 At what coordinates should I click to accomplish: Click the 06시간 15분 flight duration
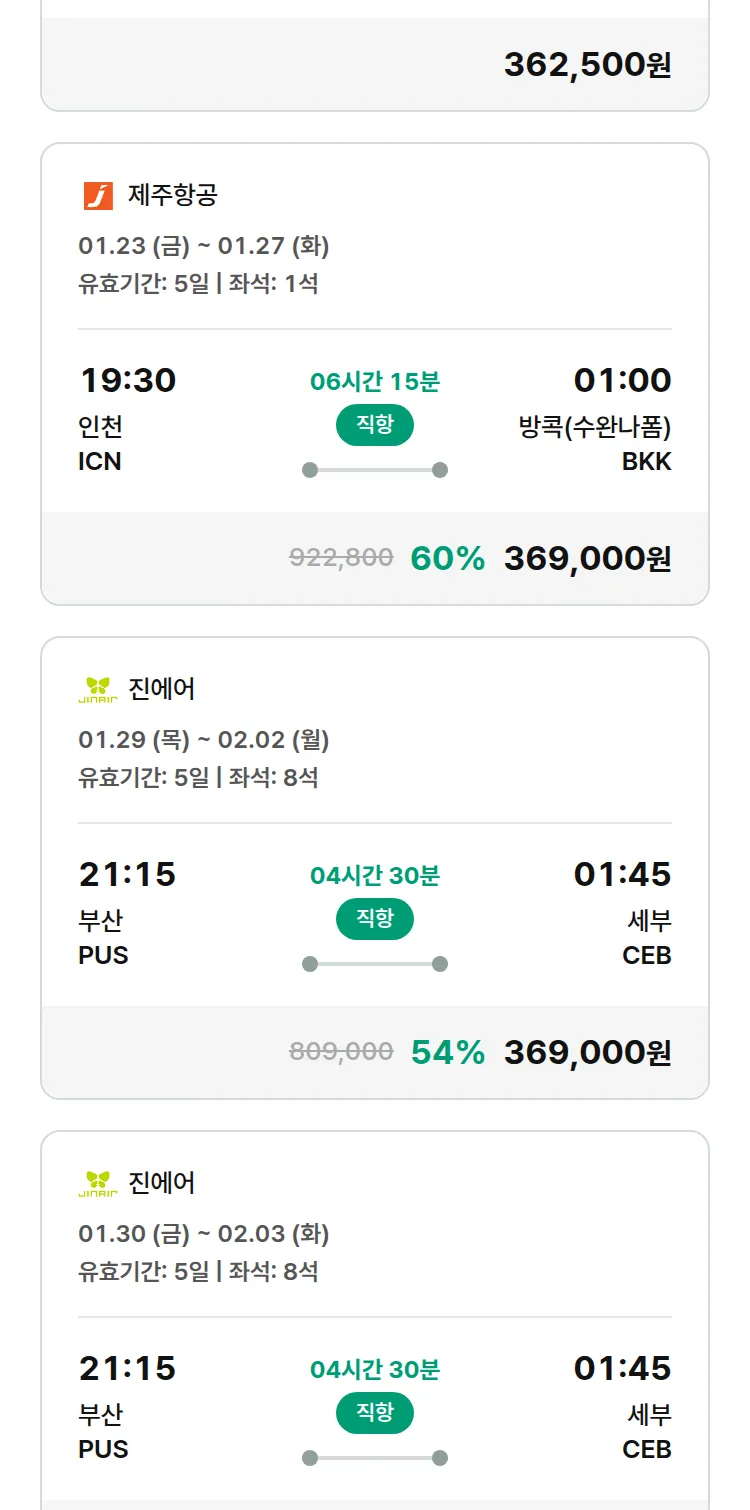(x=375, y=381)
